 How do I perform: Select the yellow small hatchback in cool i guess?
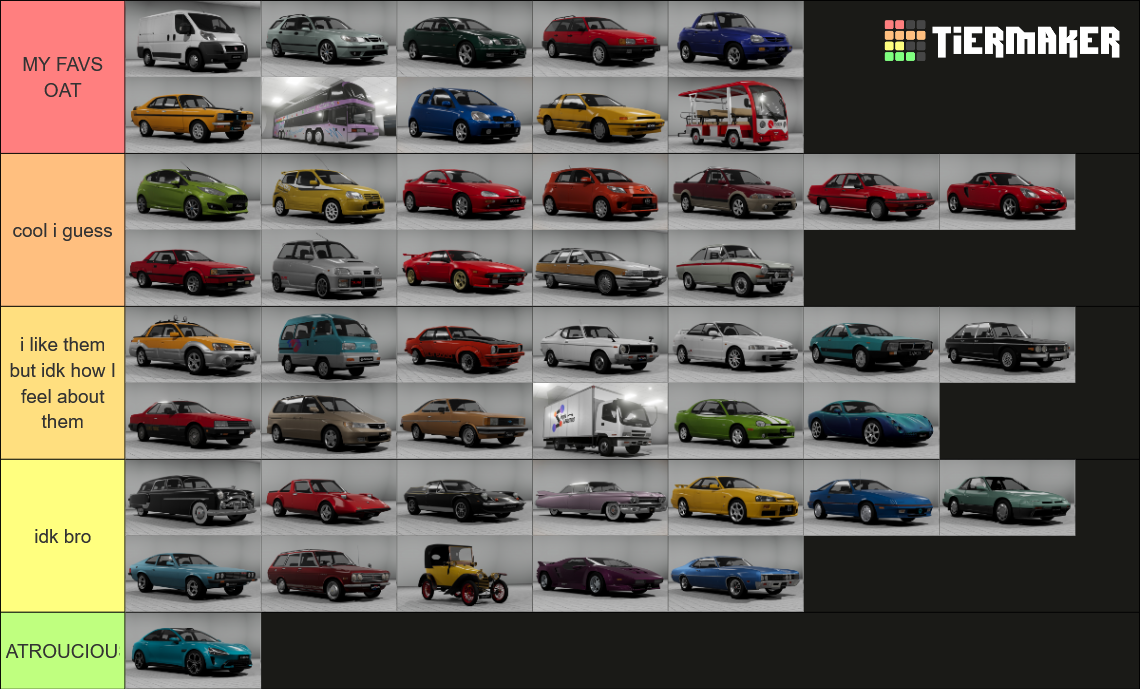[x=329, y=192]
